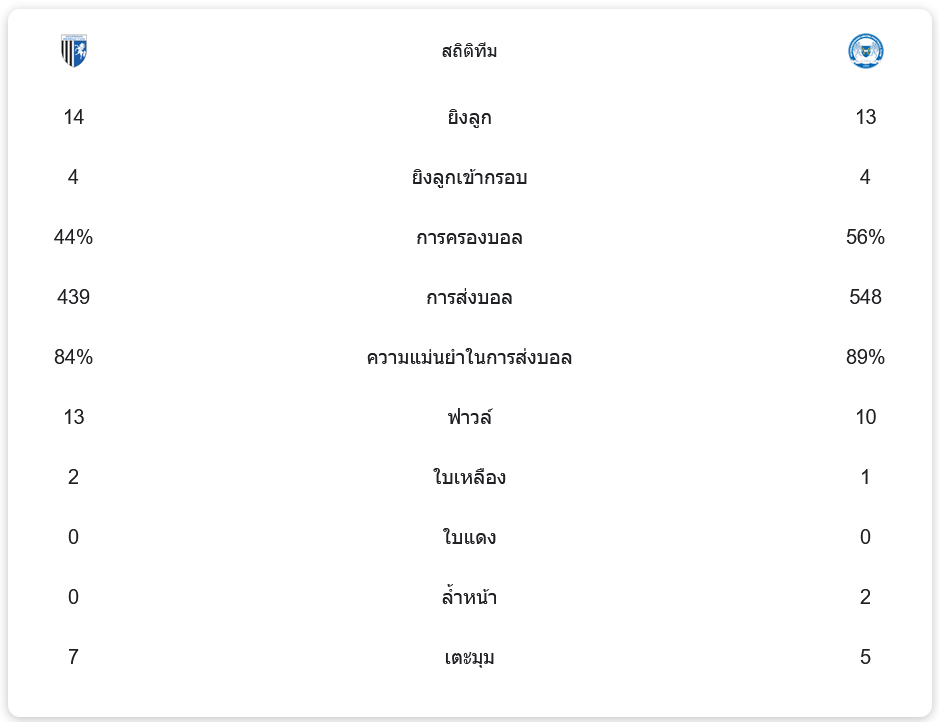Click the left team's 84% pass accuracy
This screenshot has width=939, height=722.
(x=73, y=357)
